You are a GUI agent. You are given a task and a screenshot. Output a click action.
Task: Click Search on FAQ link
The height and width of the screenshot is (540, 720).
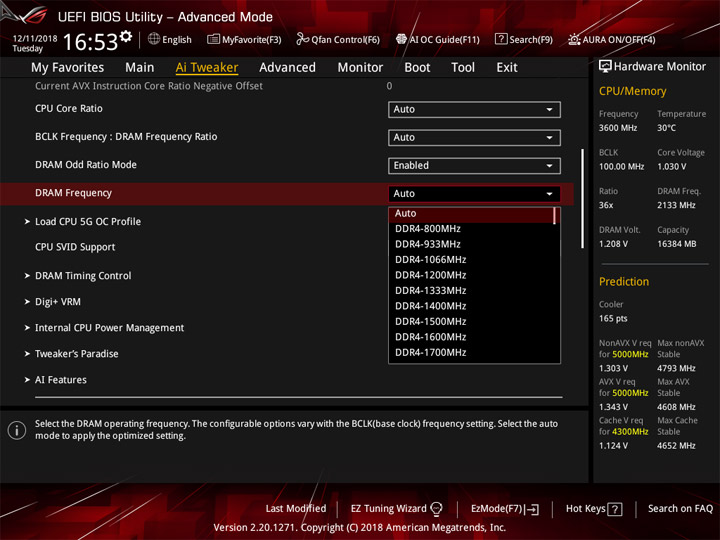[681, 509]
